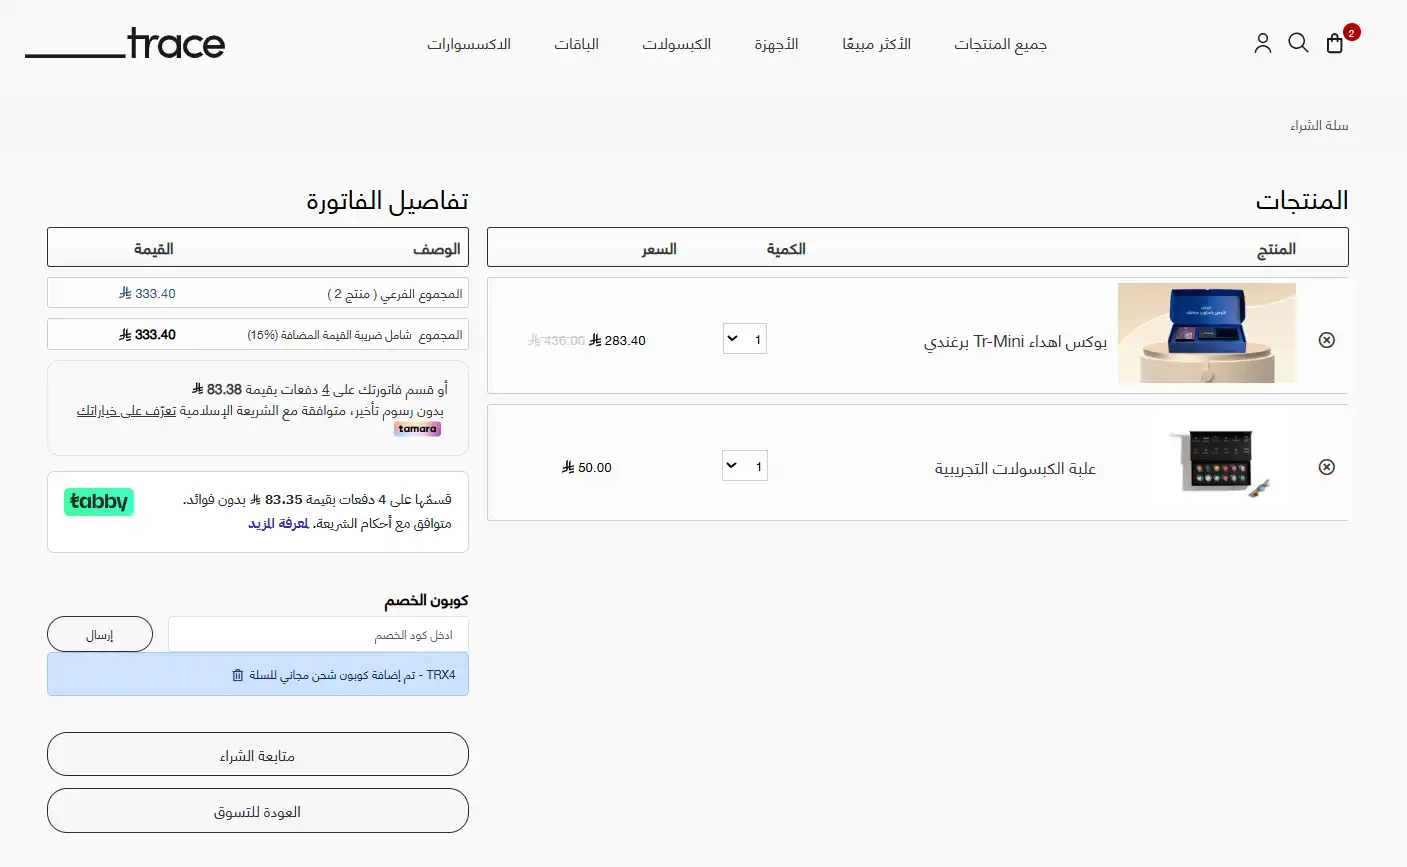The width and height of the screenshot is (1407, 867).
Task: Open the tabby logo badge
Action: click(99, 502)
